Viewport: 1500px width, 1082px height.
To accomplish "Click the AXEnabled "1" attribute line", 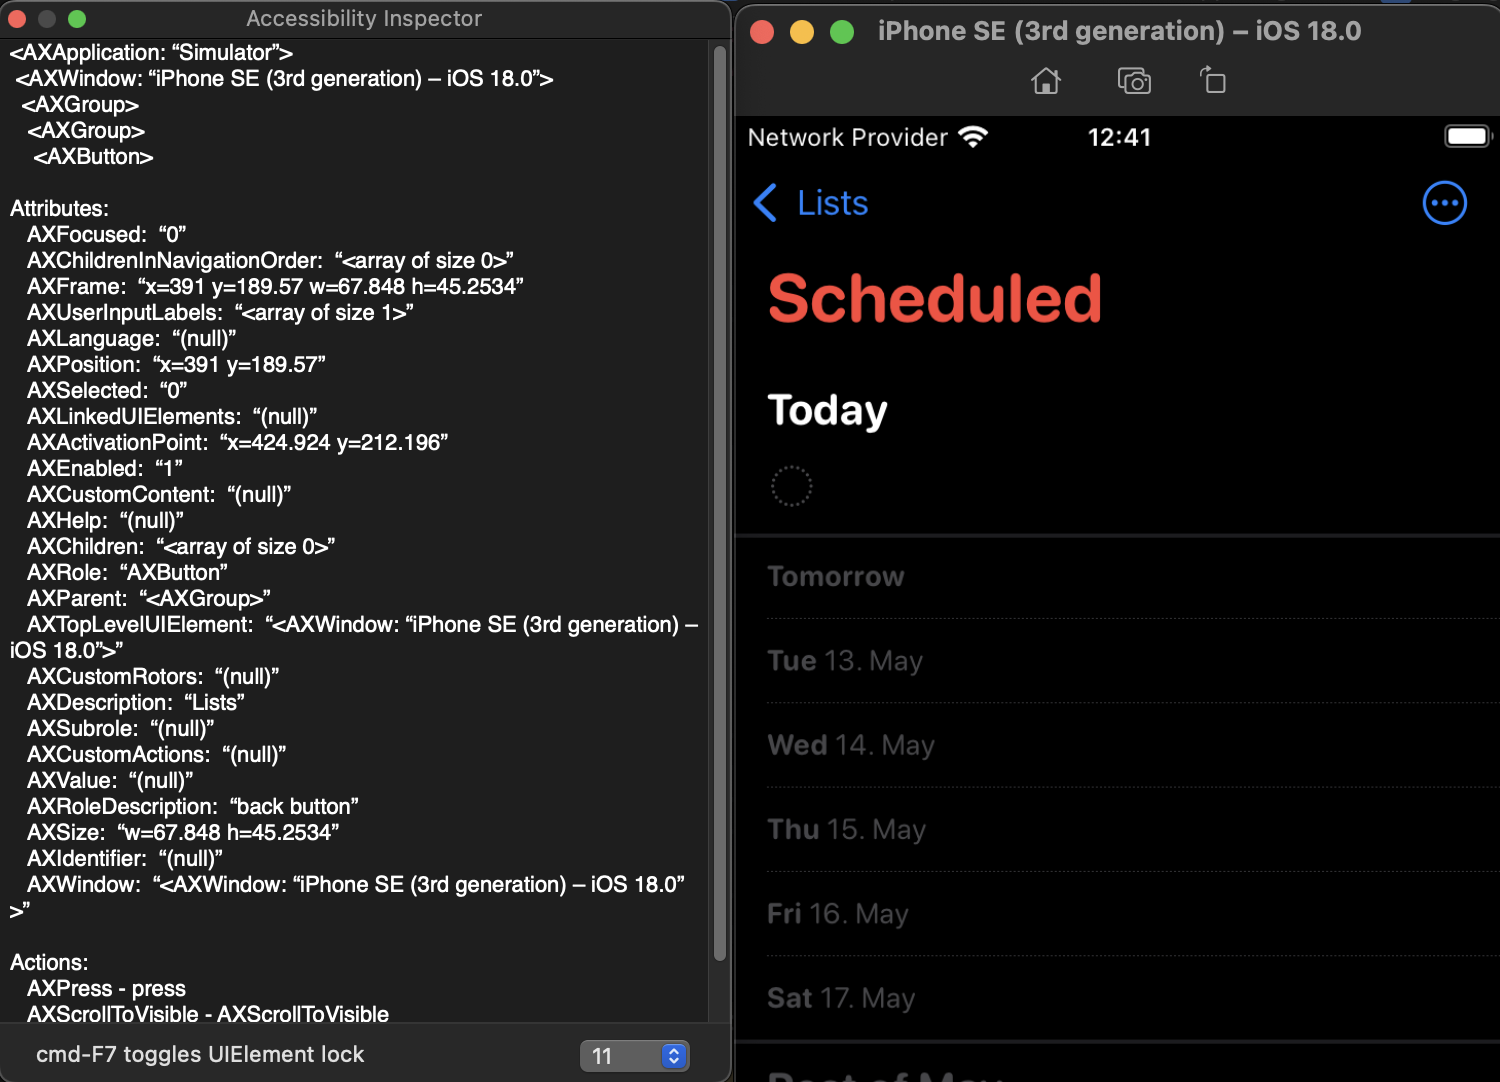I will pyautogui.click(x=105, y=468).
